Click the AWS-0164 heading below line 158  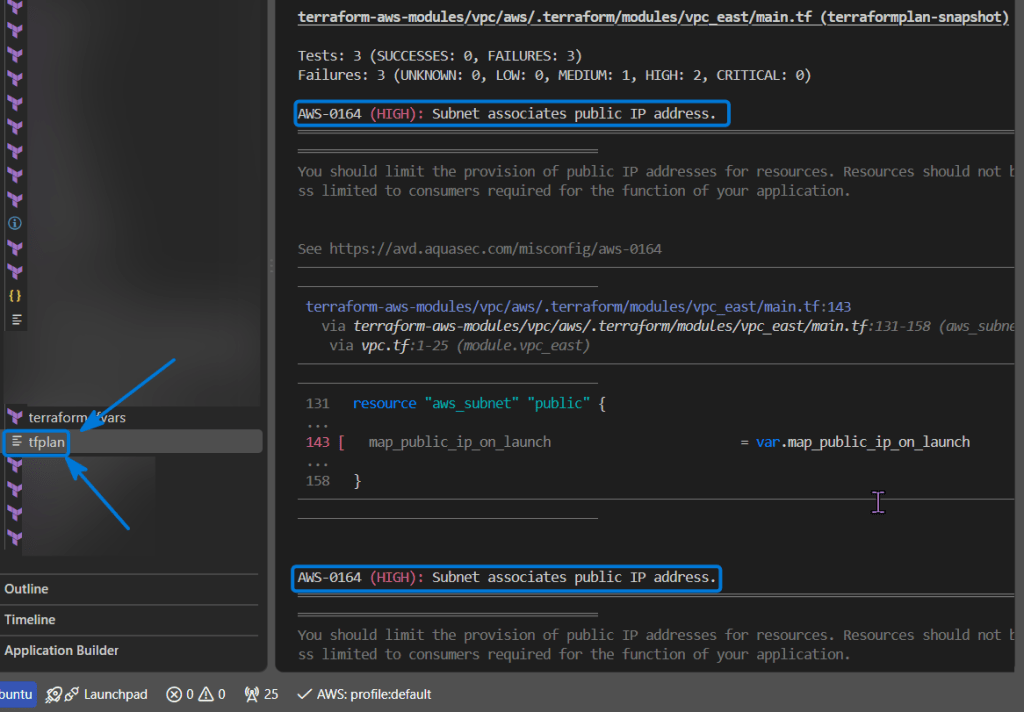click(x=506, y=577)
